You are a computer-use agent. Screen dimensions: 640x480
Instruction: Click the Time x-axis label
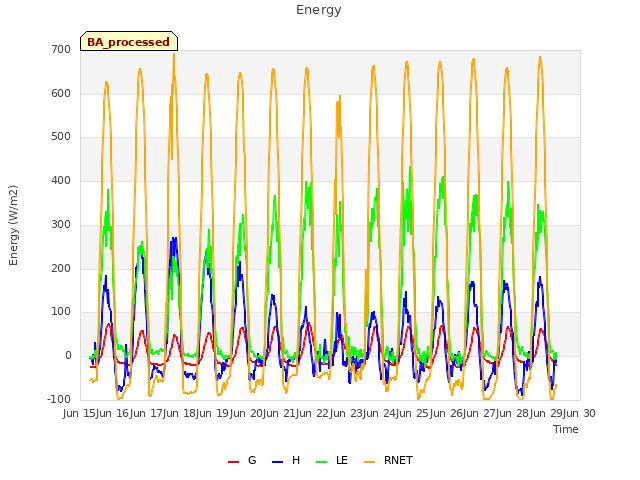point(566,429)
